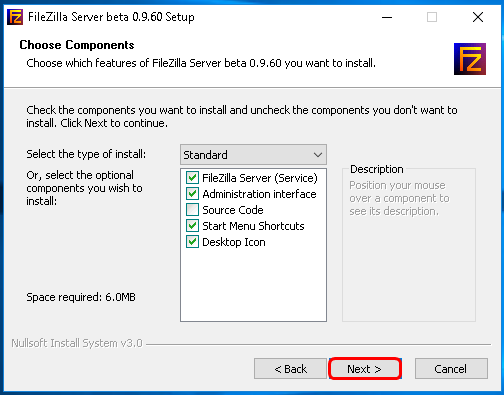Select the 'Start Menu Shortcuts' label
The width and height of the screenshot is (504, 395).
pos(253,226)
